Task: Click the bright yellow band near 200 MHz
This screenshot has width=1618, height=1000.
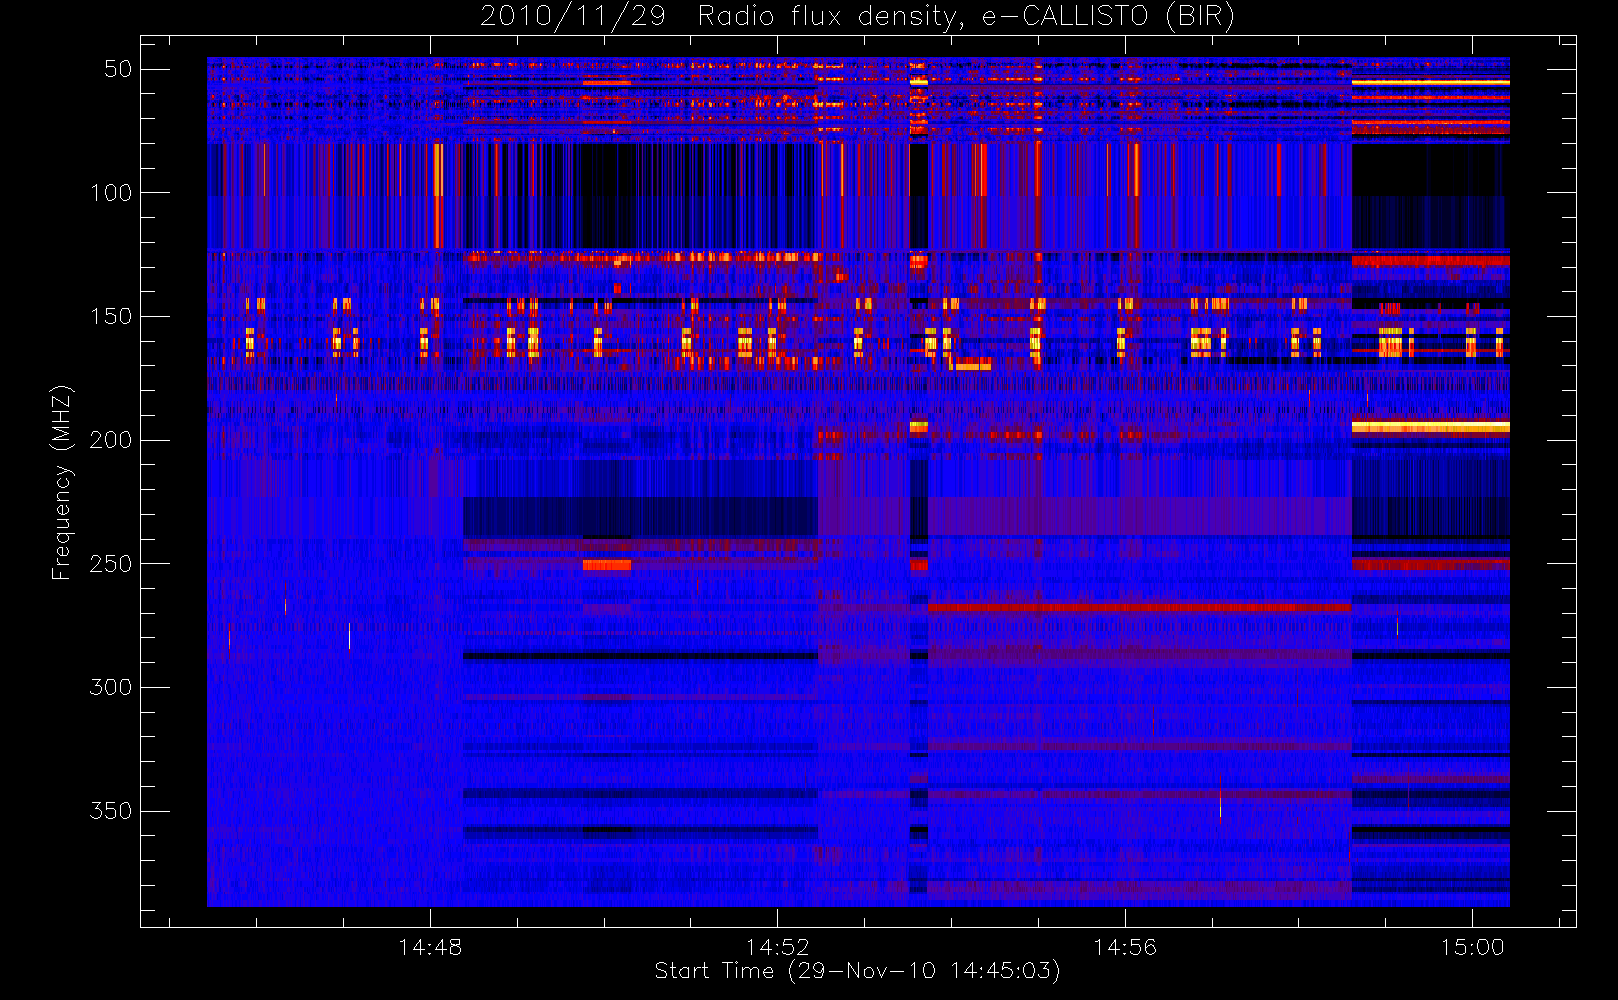Action: point(1430,427)
